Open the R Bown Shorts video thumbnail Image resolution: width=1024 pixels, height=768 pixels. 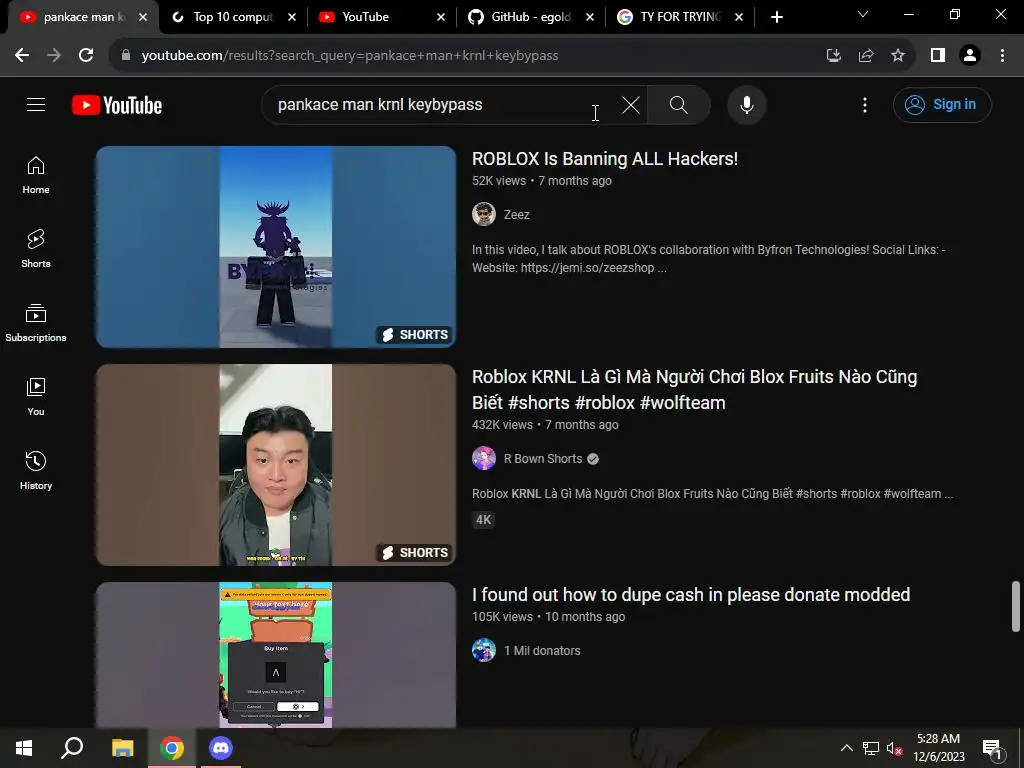pyautogui.click(x=276, y=465)
